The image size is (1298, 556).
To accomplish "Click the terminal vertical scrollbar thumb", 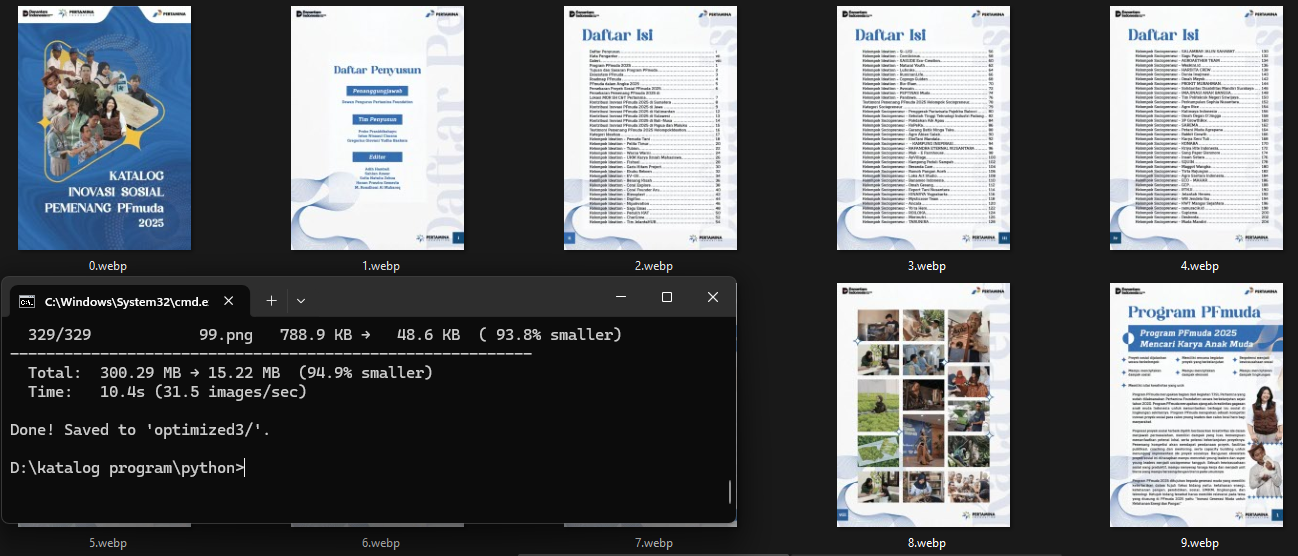I will 730,492.
